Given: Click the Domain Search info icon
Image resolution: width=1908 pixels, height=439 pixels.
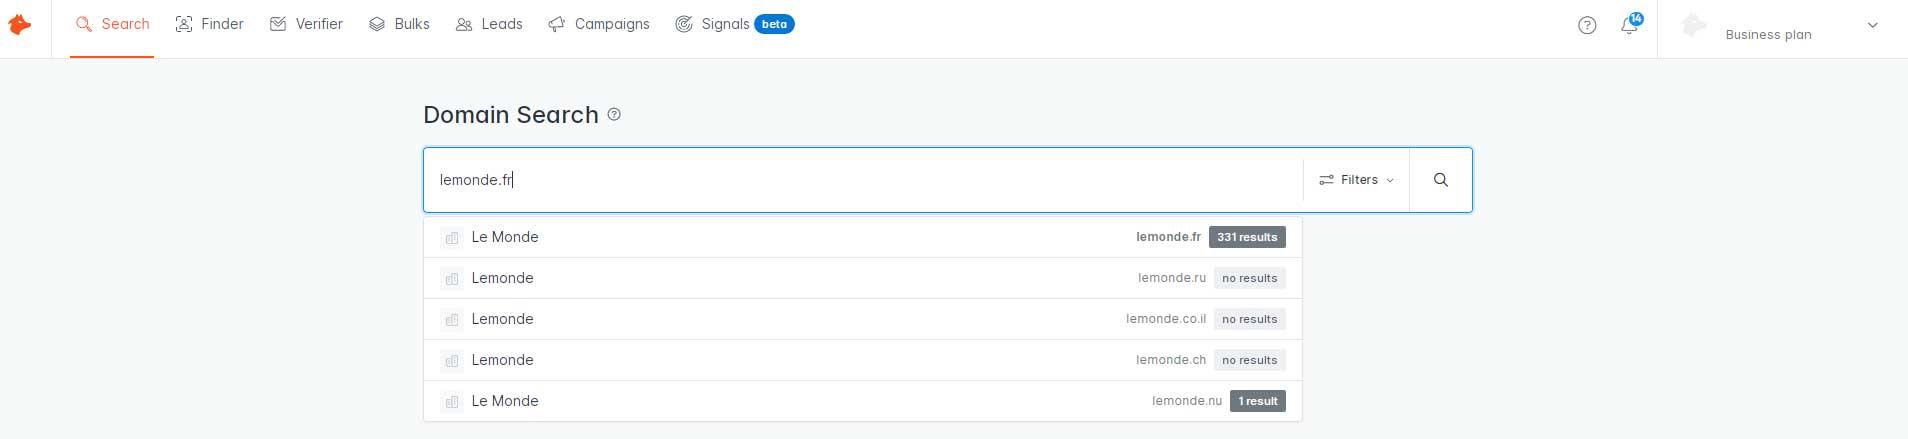Looking at the screenshot, I should tap(614, 115).
